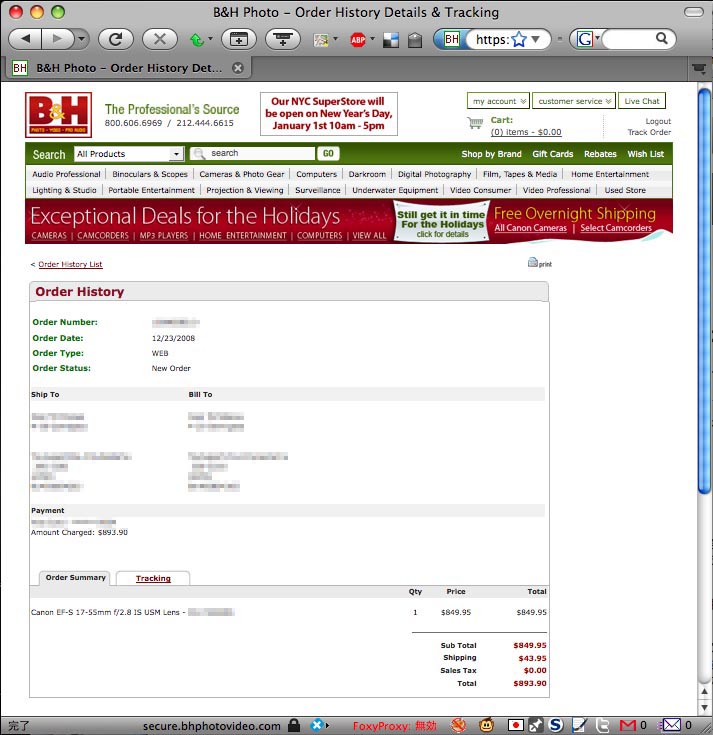Open the my account dropdown
Image resolution: width=713 pixels, height=735 pixels.
[x=498, y=101]
